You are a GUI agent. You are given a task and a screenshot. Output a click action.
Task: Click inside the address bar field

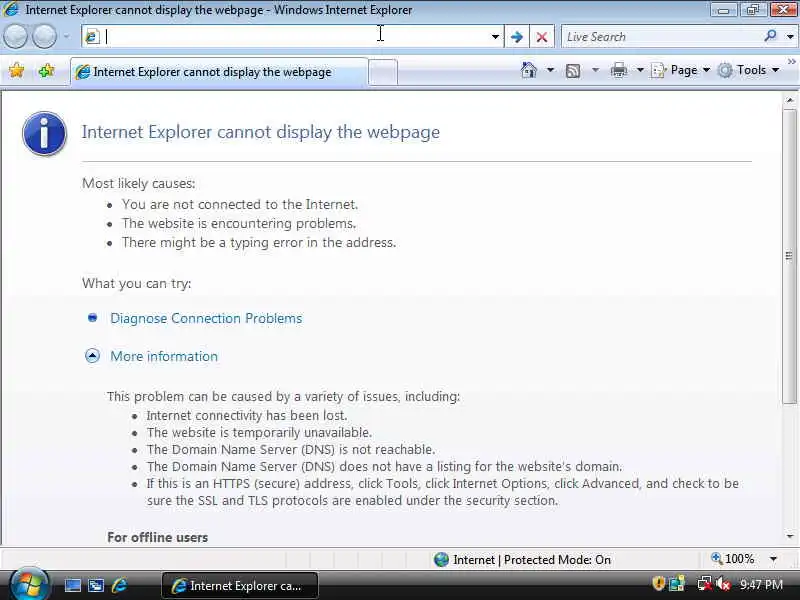point(293,36)
